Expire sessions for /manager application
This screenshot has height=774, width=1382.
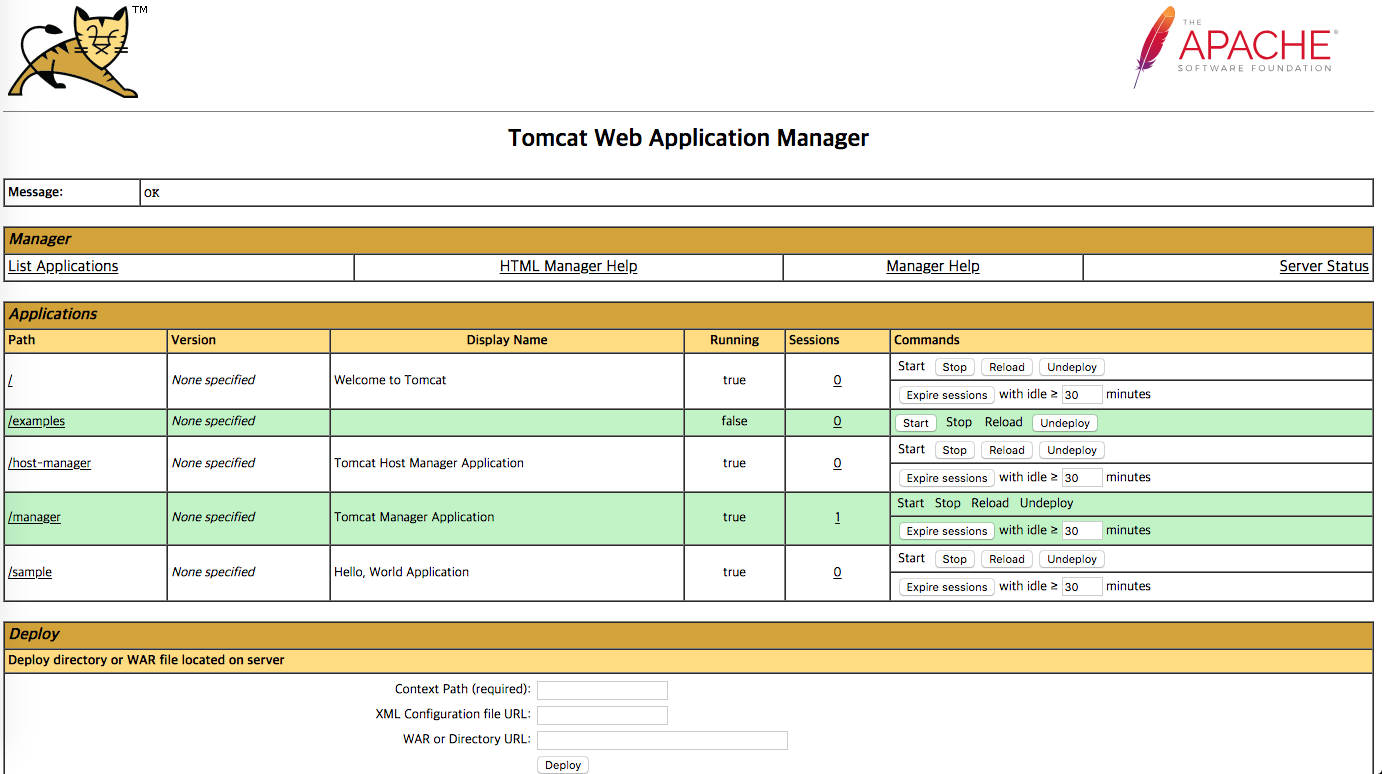[947, 531]
